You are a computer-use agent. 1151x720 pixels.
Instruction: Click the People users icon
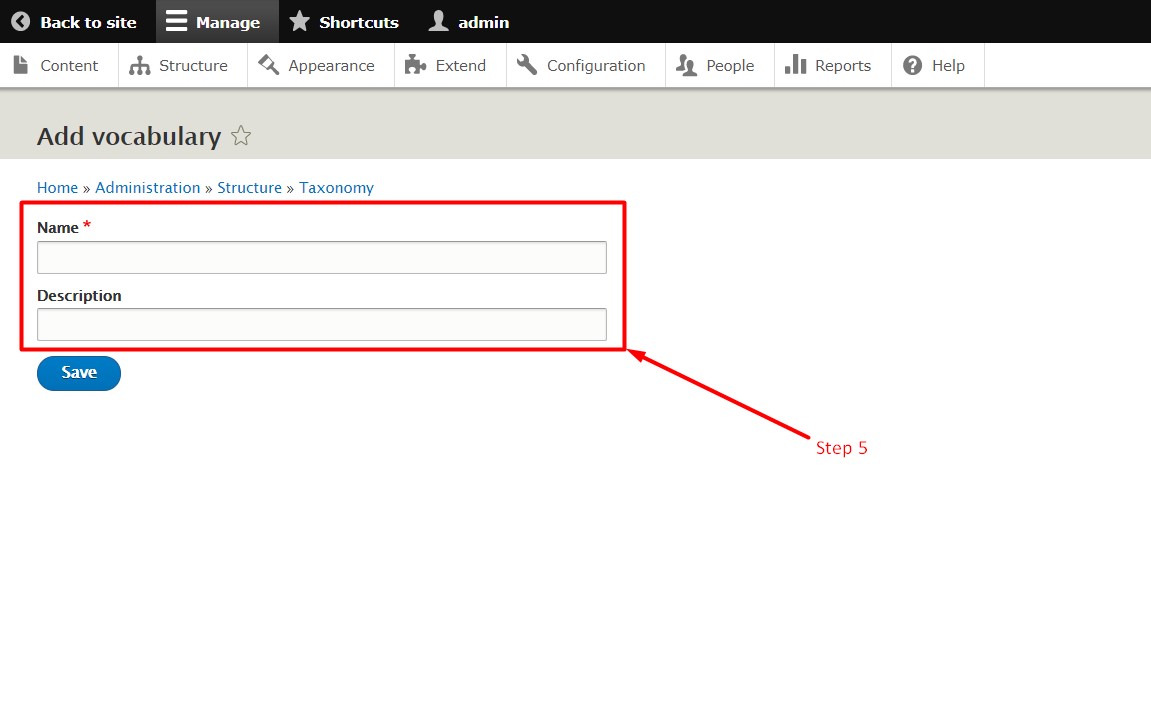click(x=686, y=65)
